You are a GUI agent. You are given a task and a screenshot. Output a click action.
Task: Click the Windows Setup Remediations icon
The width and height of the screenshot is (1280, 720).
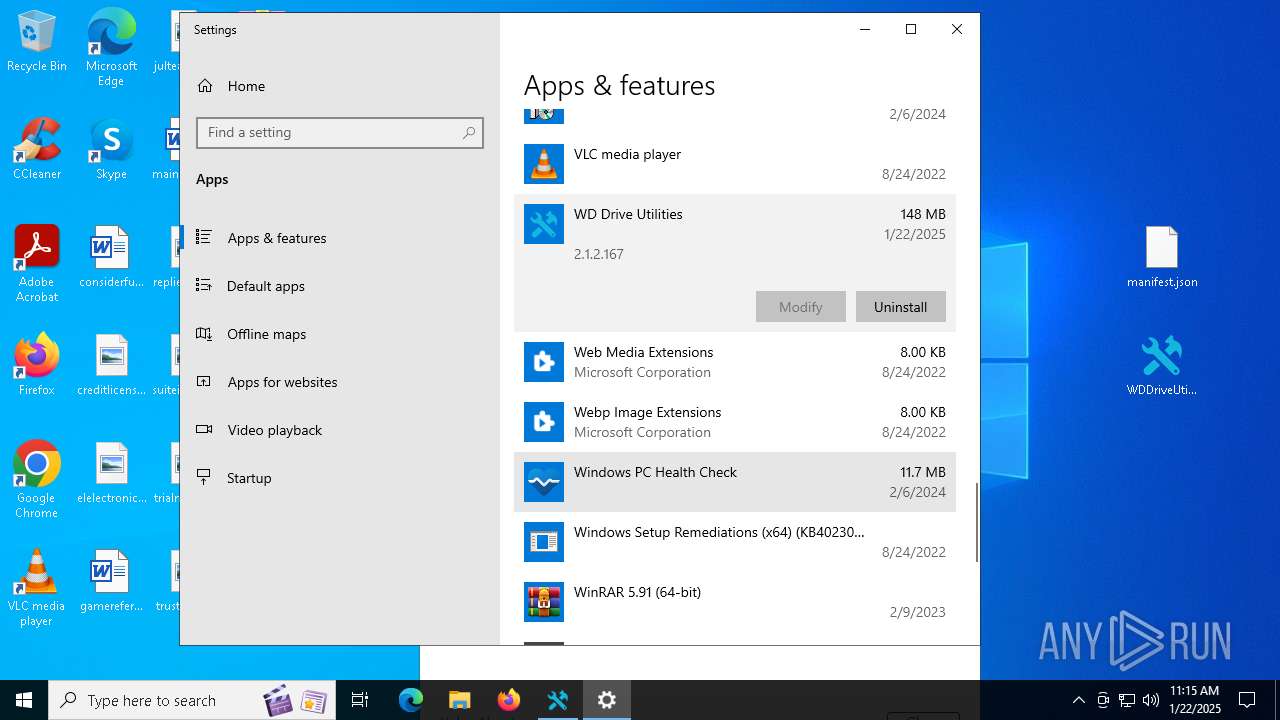click(544, 542)
